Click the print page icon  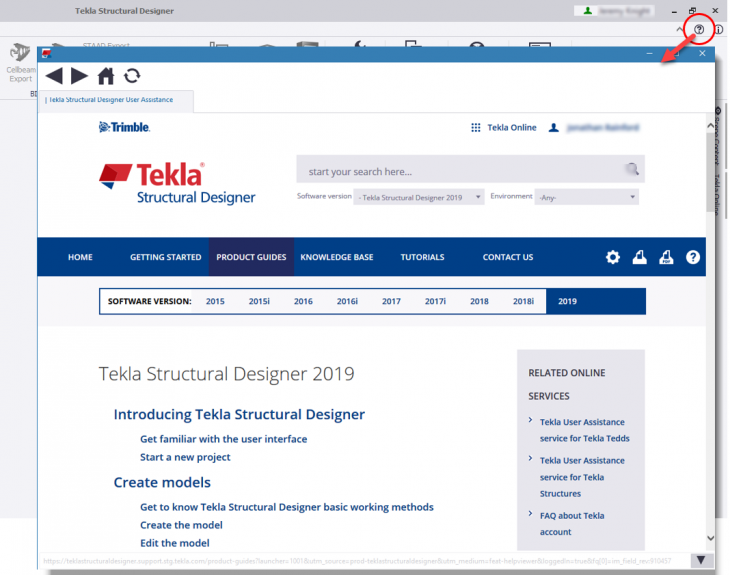tap(639, 257)
